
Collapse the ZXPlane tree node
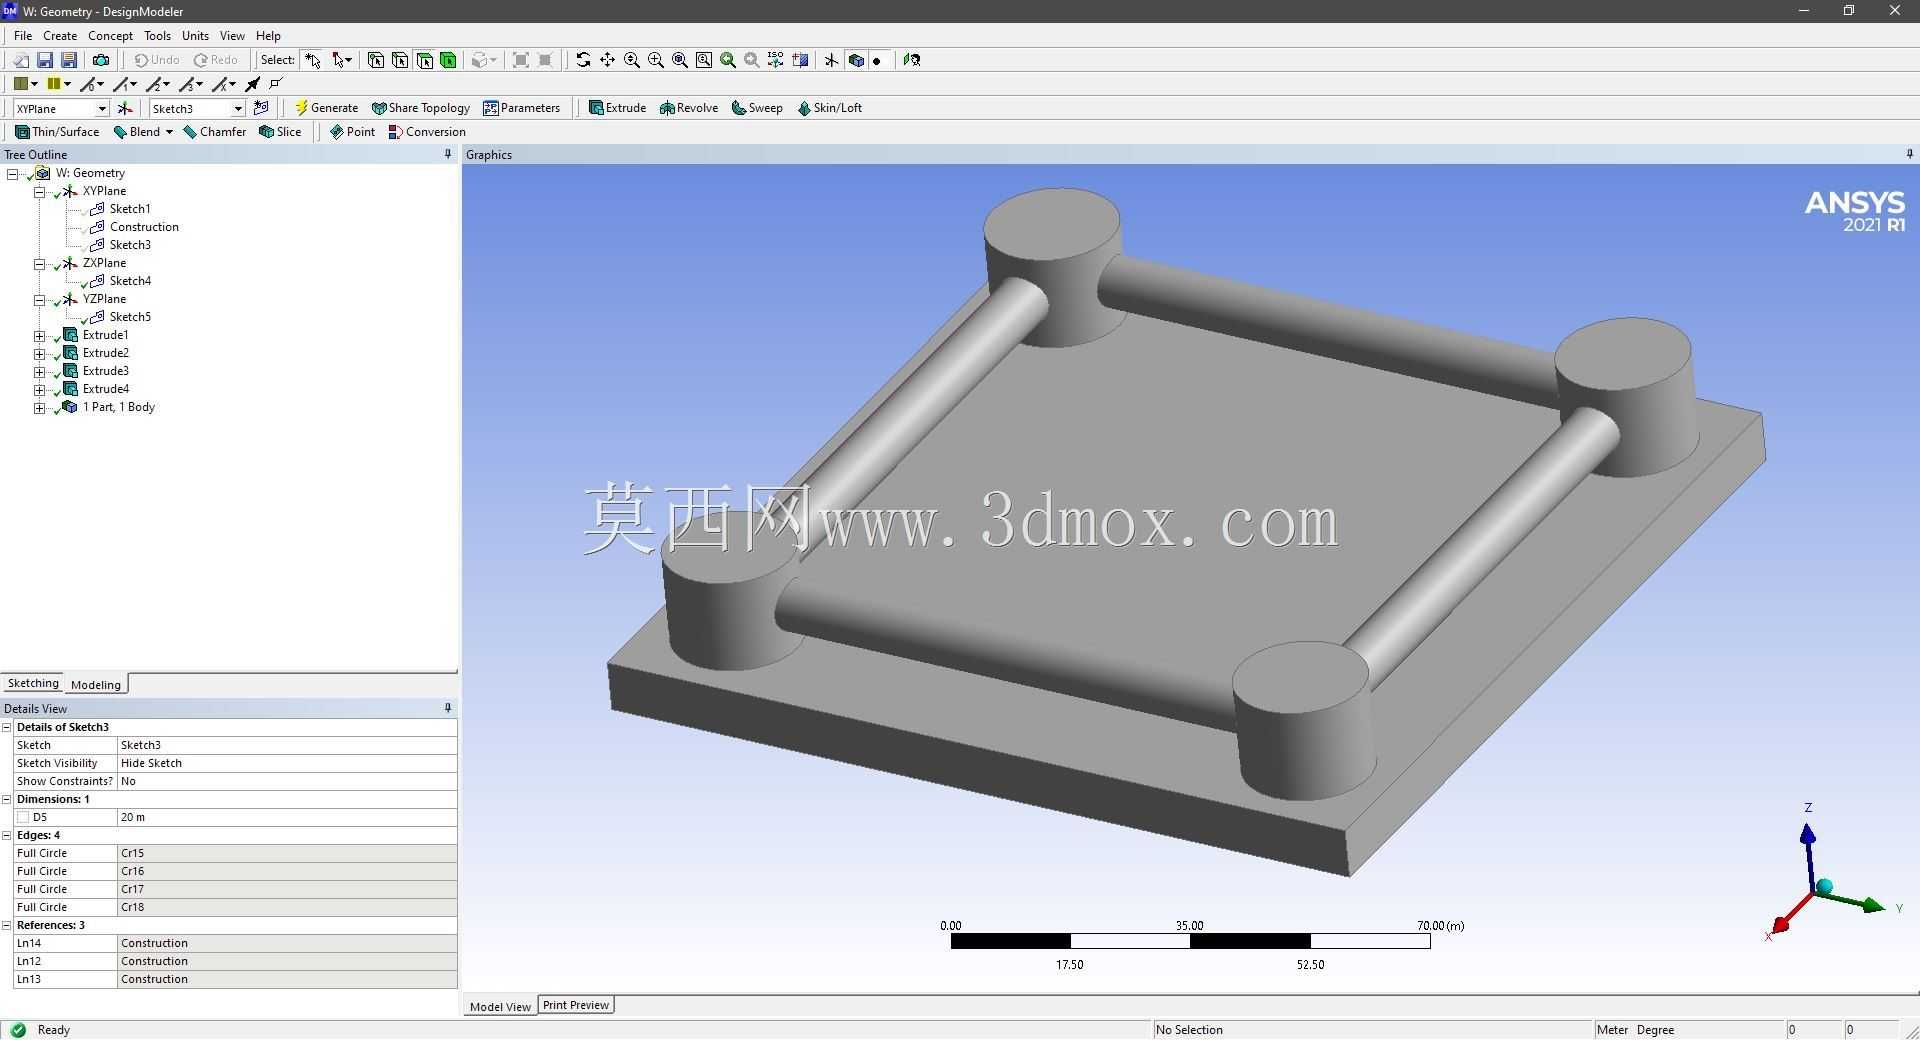coord(40,263)
